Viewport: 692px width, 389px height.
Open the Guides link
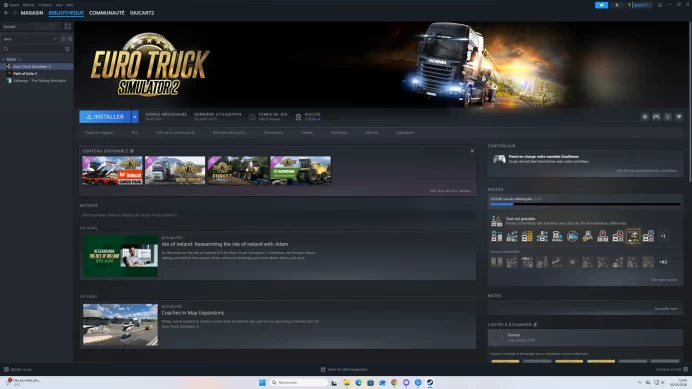[x=307, y=132]
